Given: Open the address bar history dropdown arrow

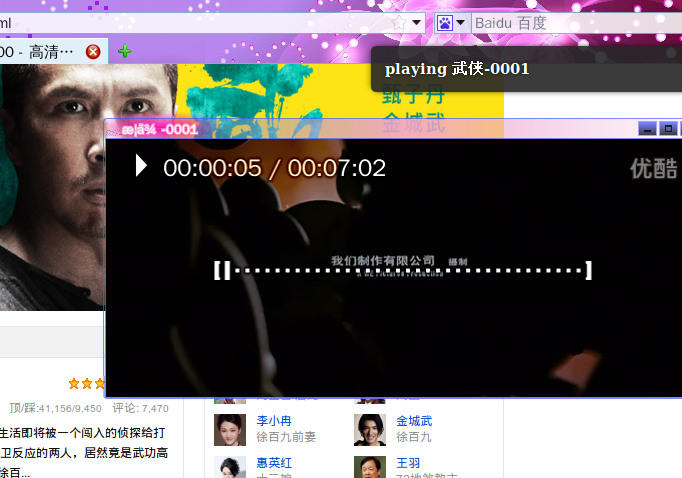Looking at the screenshot, I should [417, 22].
